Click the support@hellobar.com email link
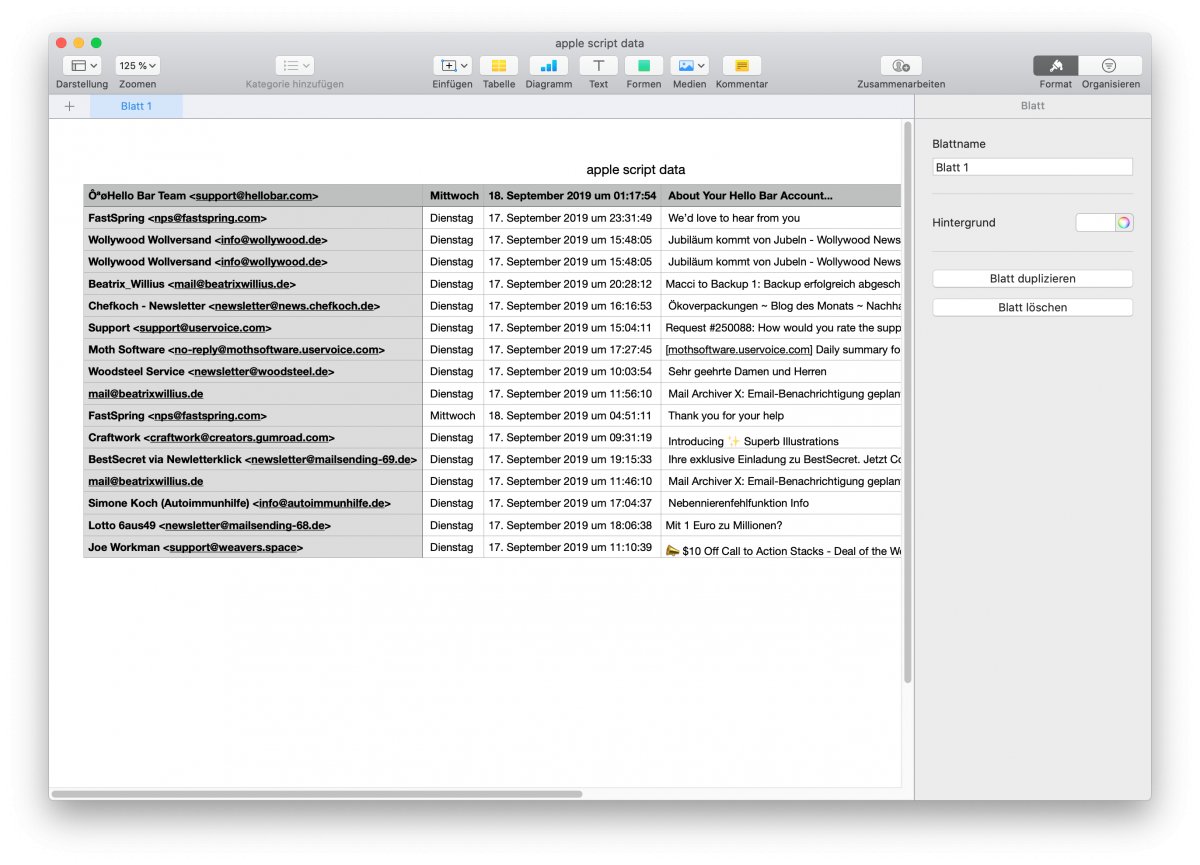This screenshot has width=1200, height=865. 254,196
